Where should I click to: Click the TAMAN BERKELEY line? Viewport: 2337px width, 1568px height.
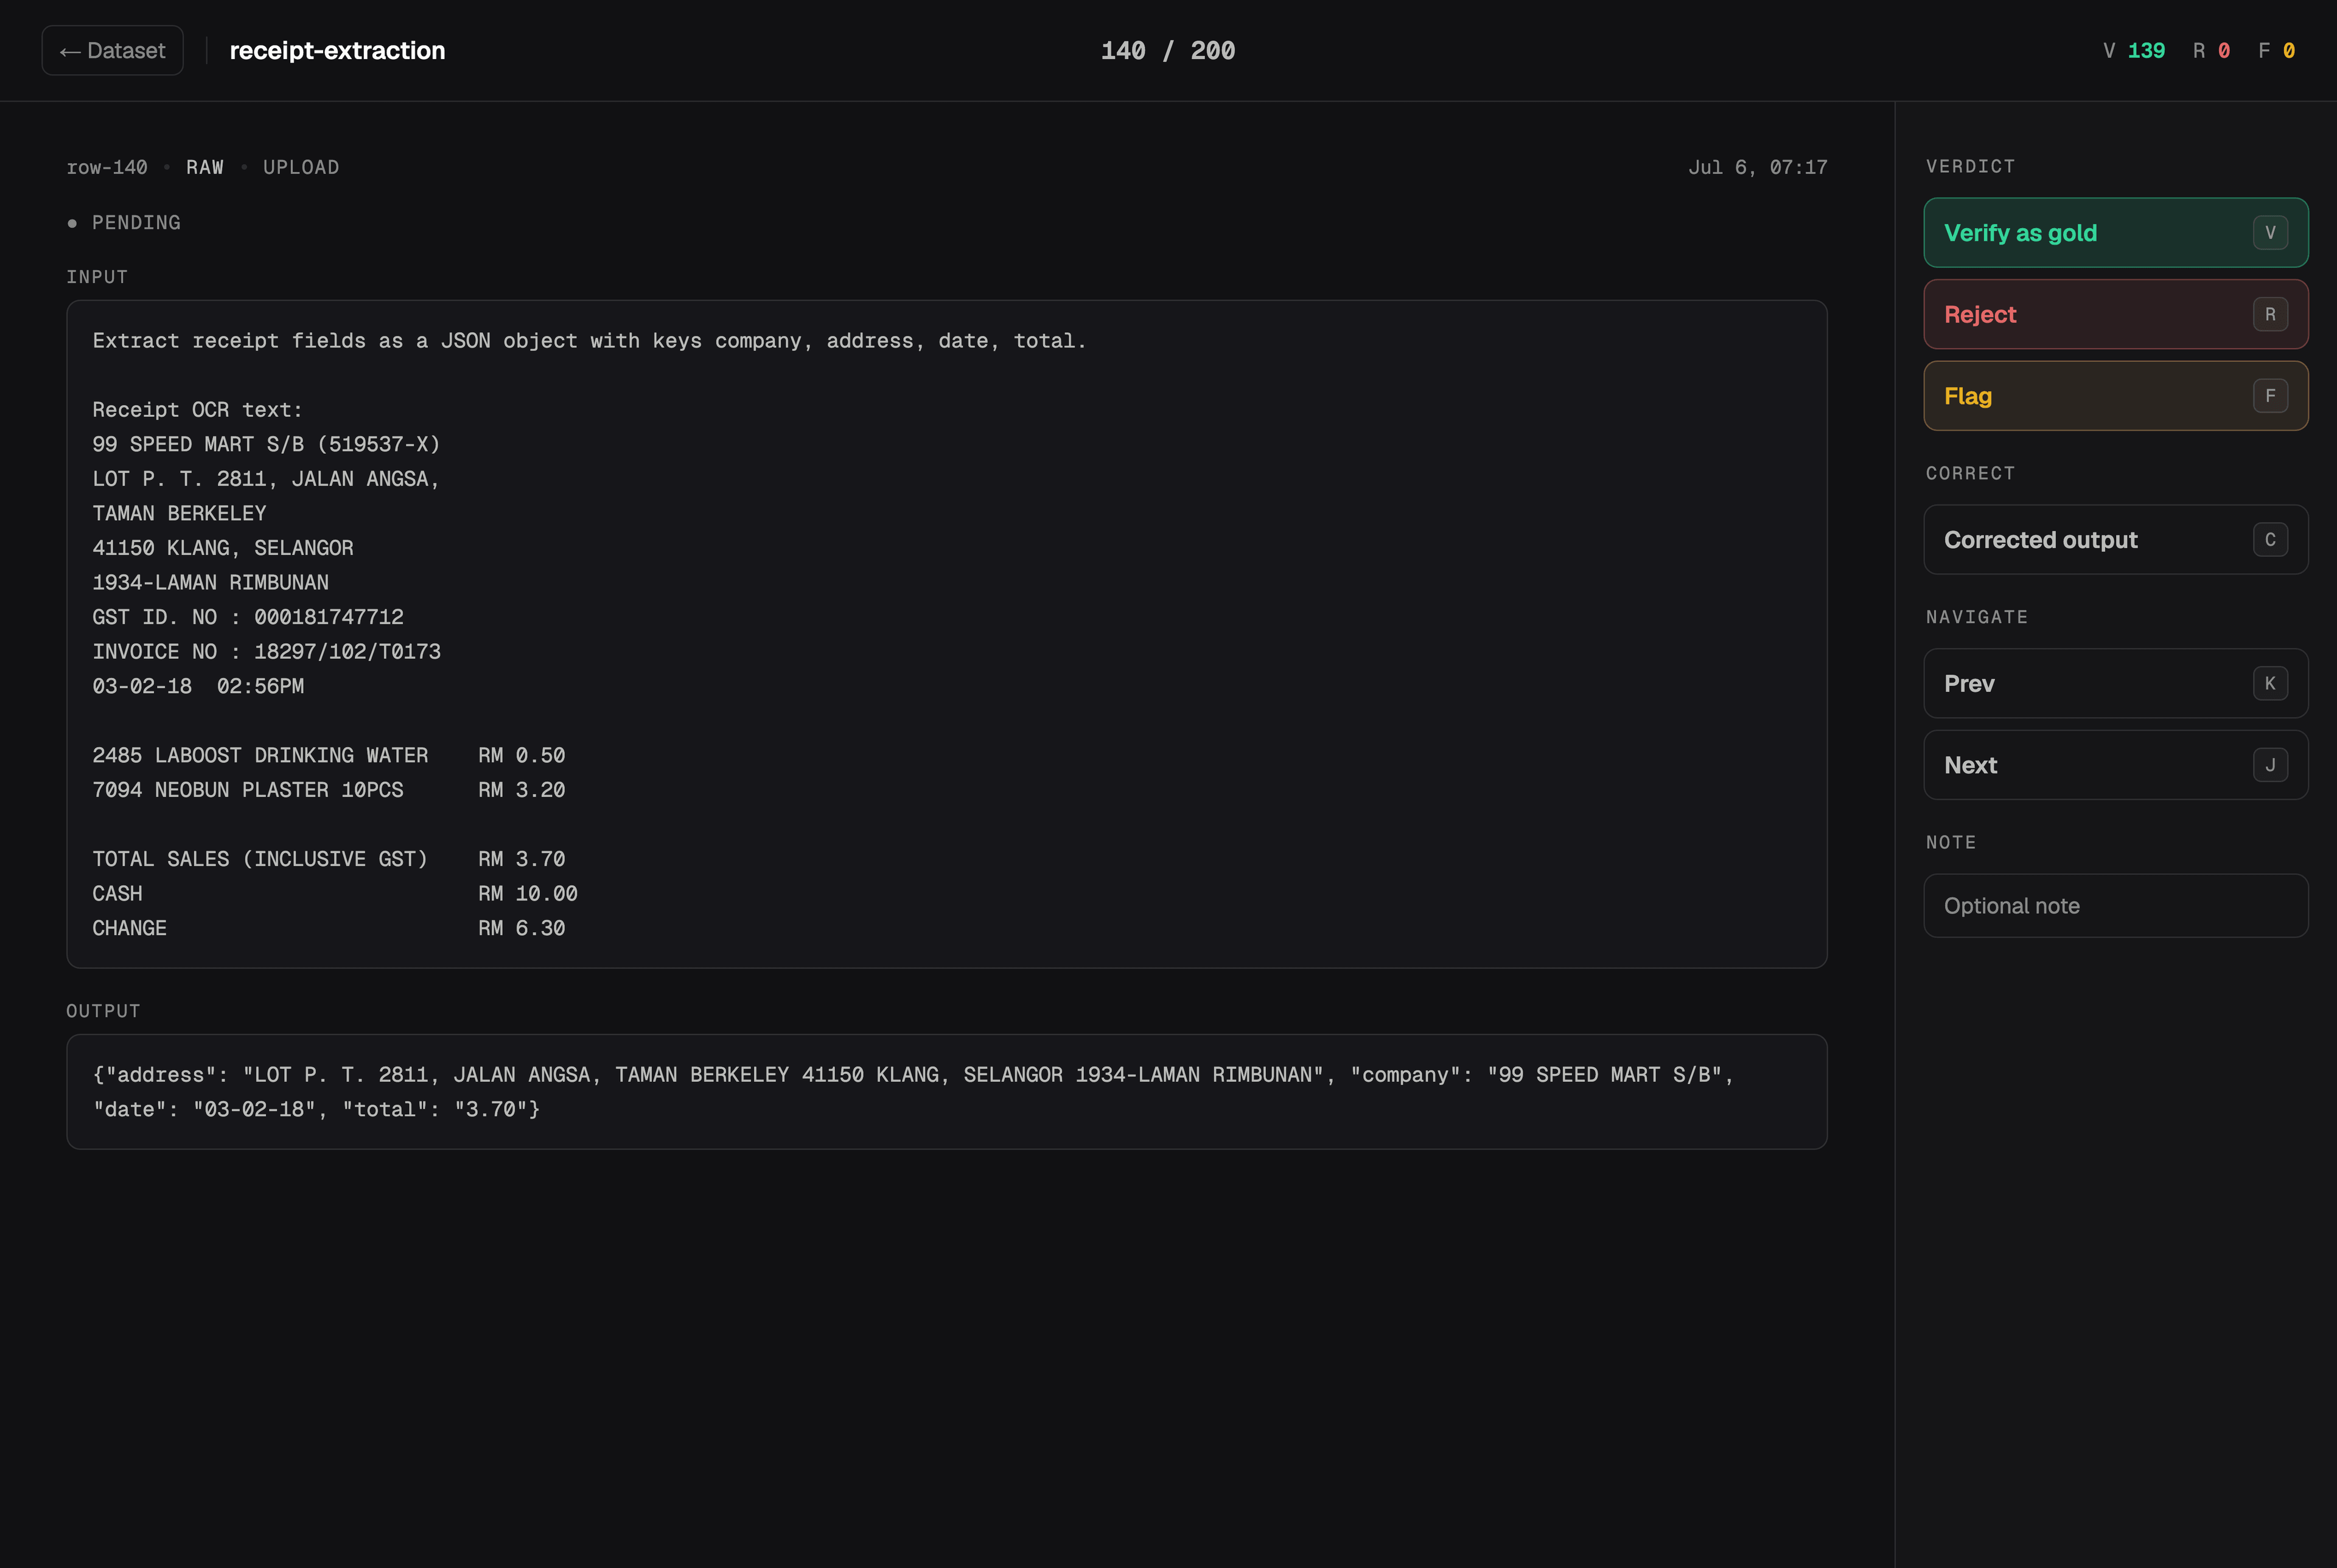pos(179,513)
